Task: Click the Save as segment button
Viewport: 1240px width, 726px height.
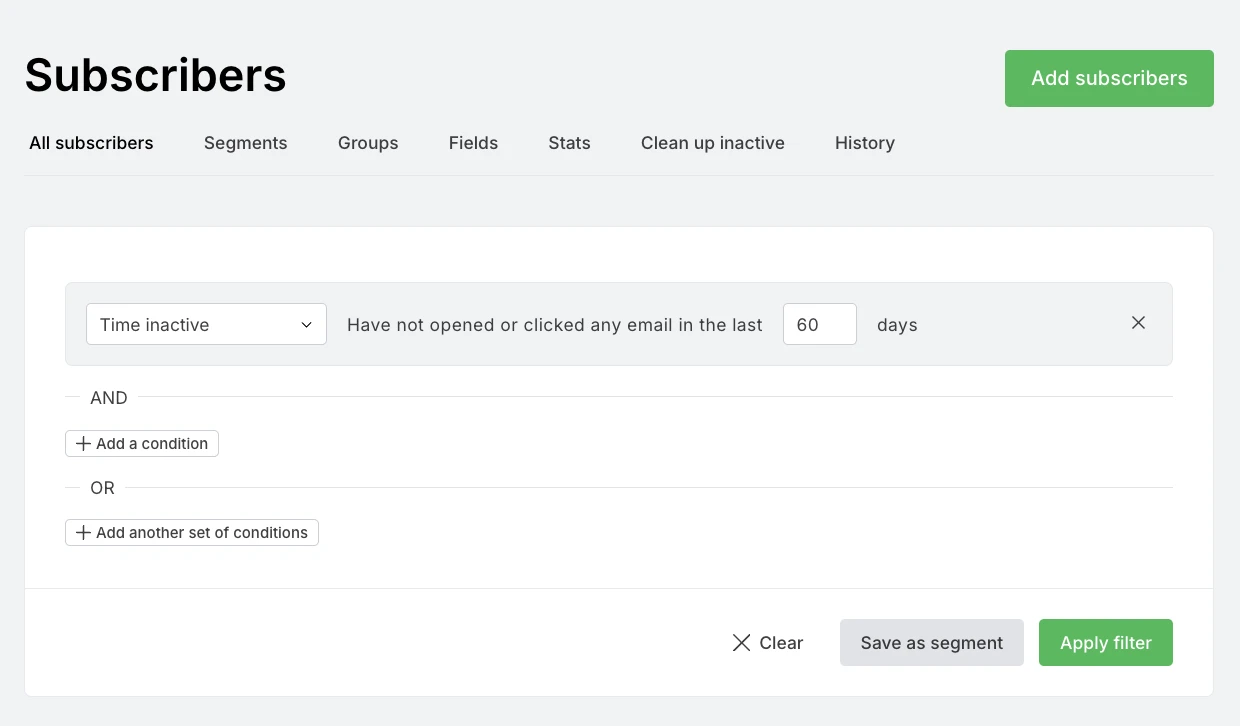Action: [x=931, y=643]
